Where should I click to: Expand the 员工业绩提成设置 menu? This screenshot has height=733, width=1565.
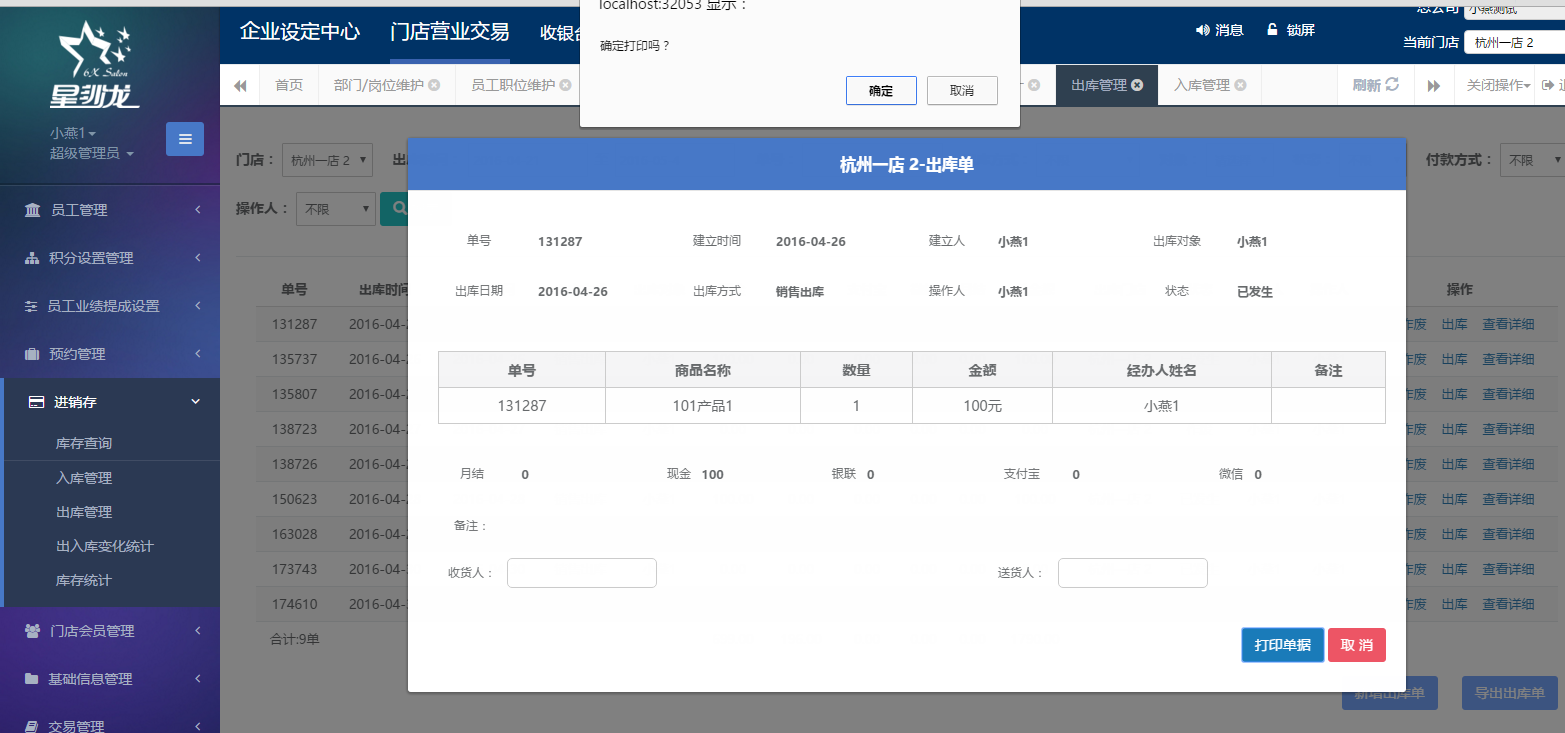coord(198,306)
